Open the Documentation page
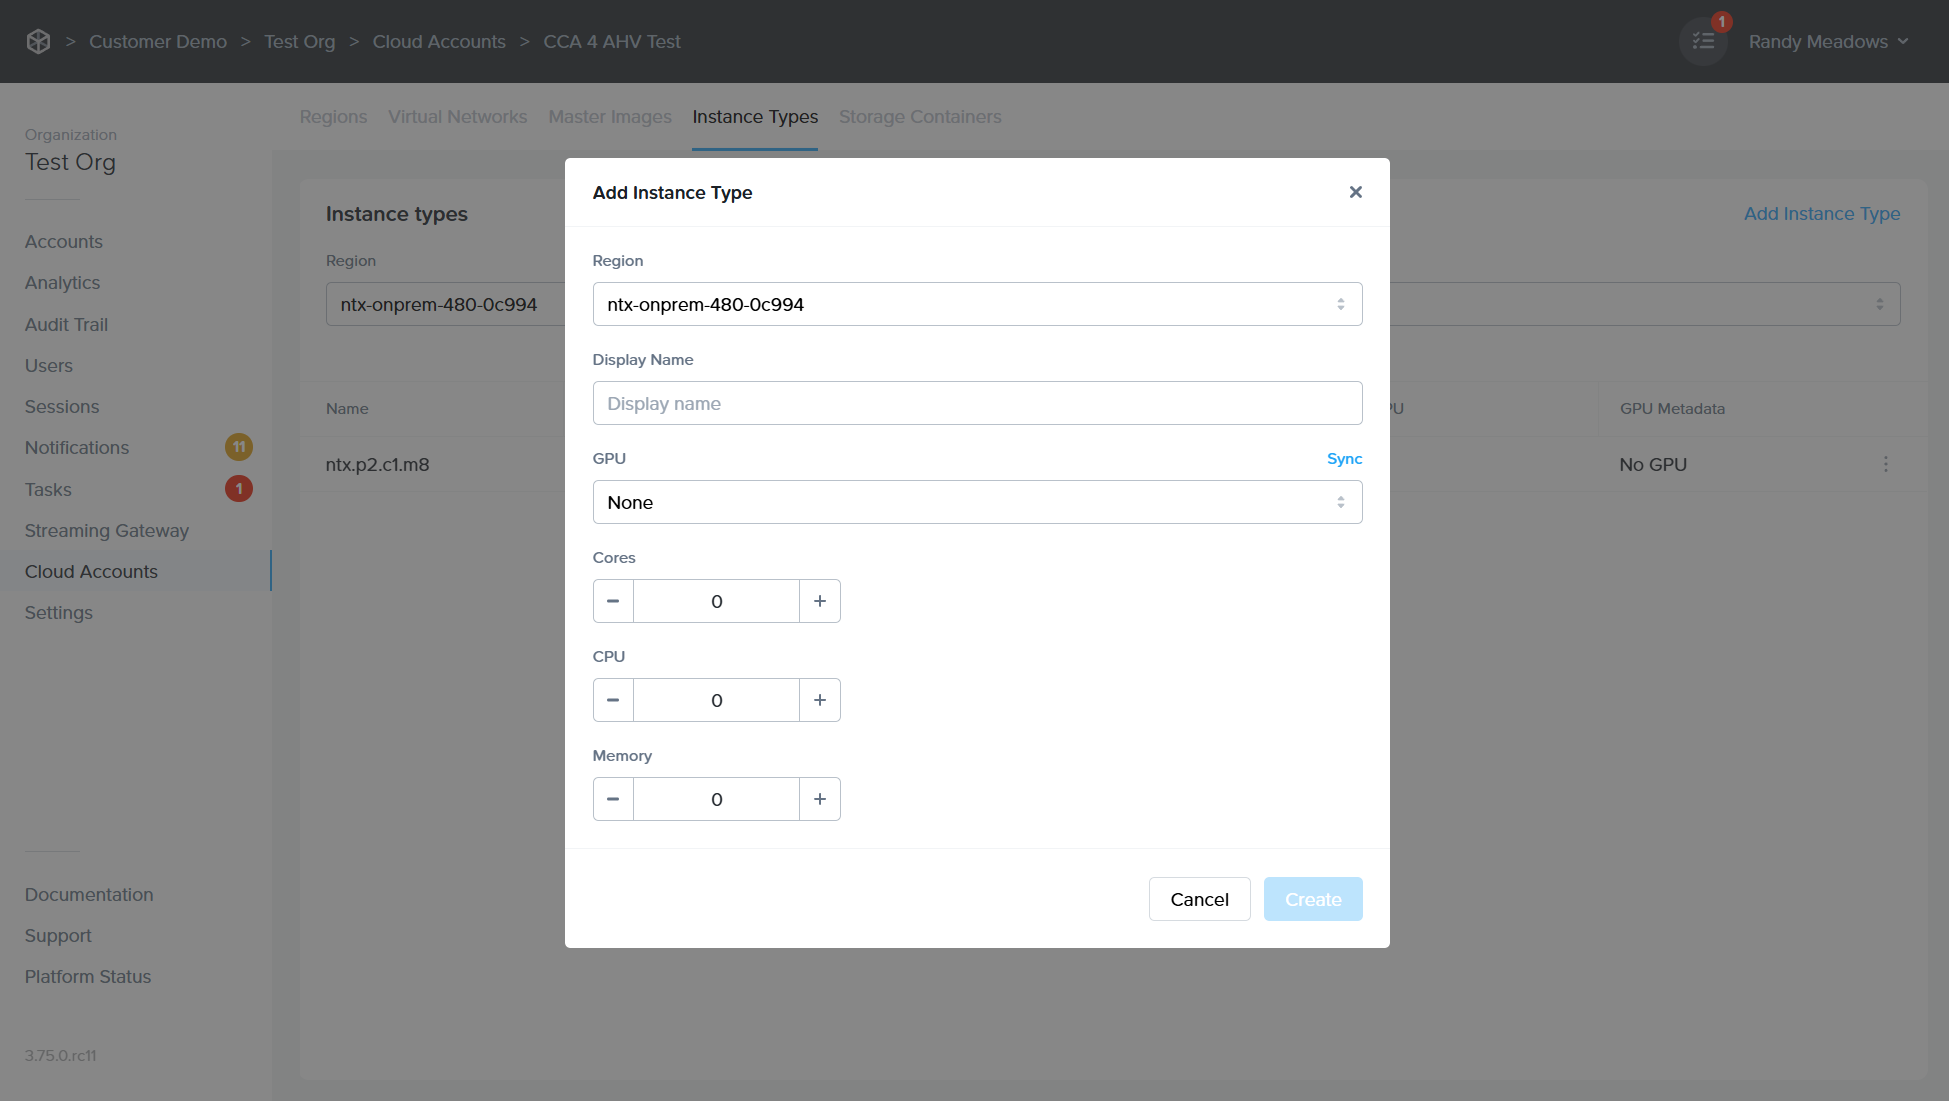Image resolution: width=1949 pixels, height=1101 pixels. coord(89,894)
